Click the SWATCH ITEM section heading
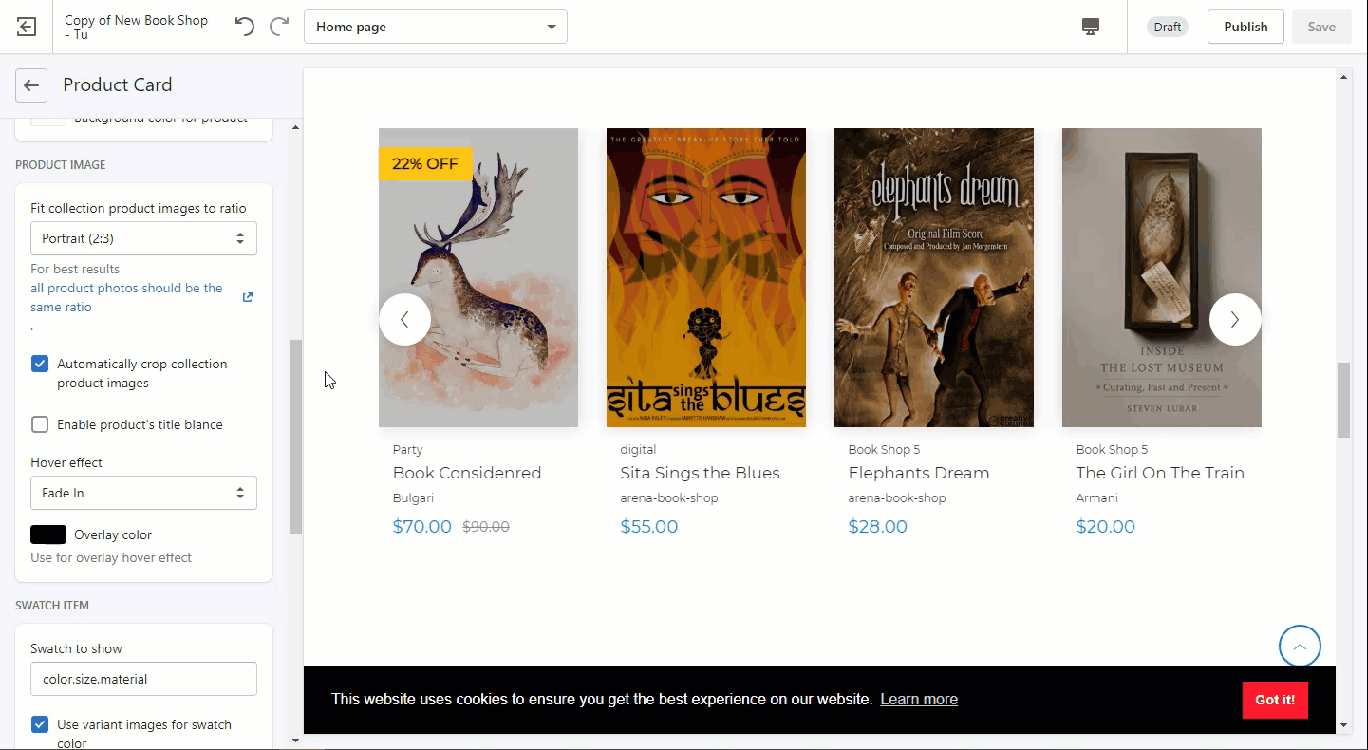This screenshot has height=750, width=1368. pos(52,606)
